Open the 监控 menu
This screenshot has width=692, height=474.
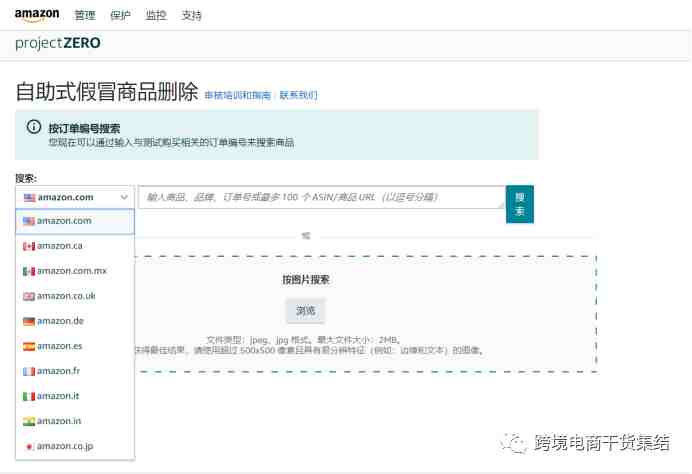coord(156,15)
